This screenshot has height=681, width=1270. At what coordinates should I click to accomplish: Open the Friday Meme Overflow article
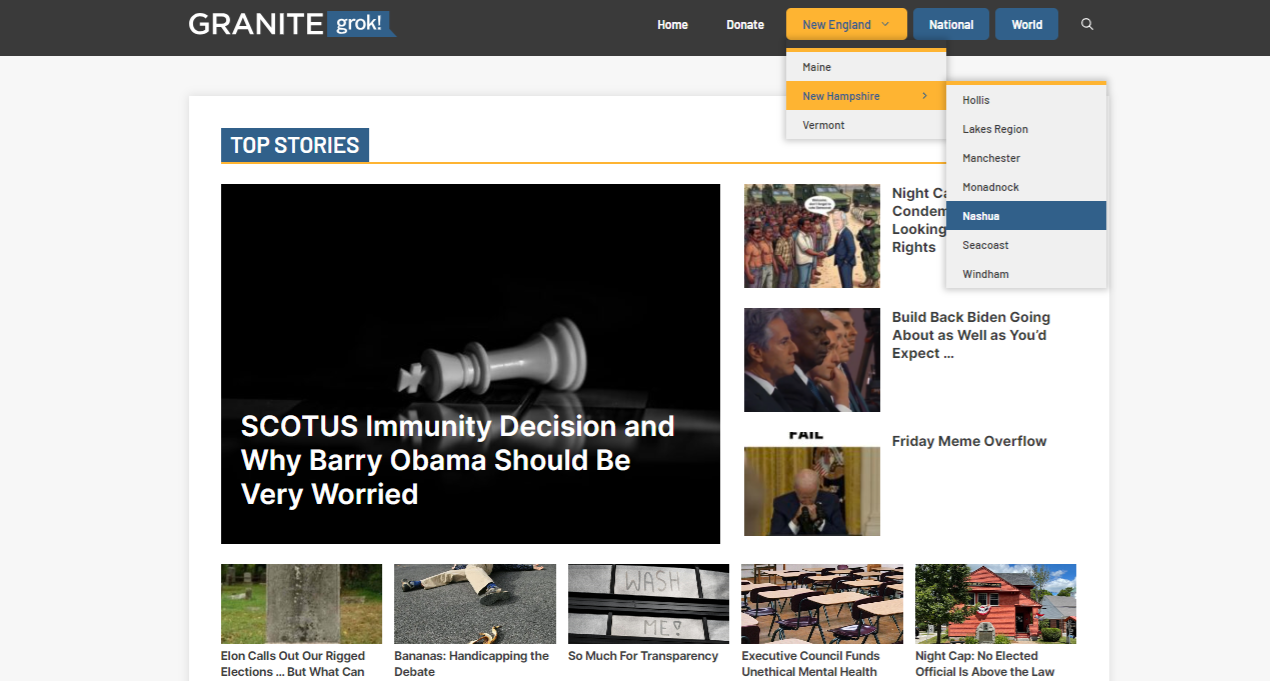[969, 441]
